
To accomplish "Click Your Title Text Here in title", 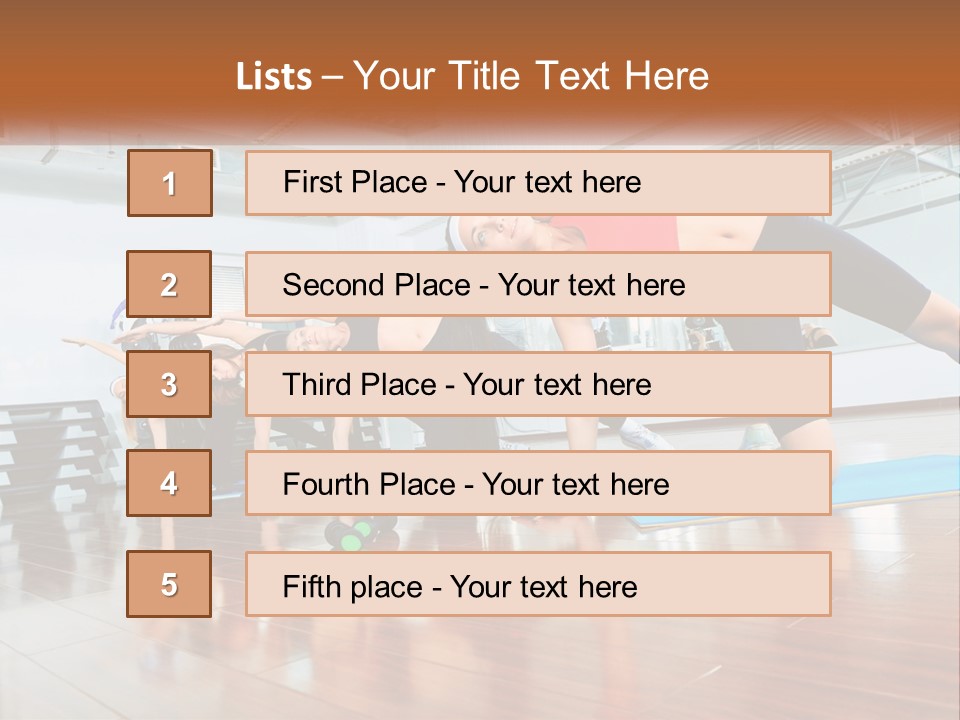I will pyautogui.click(x=531, y=76).
